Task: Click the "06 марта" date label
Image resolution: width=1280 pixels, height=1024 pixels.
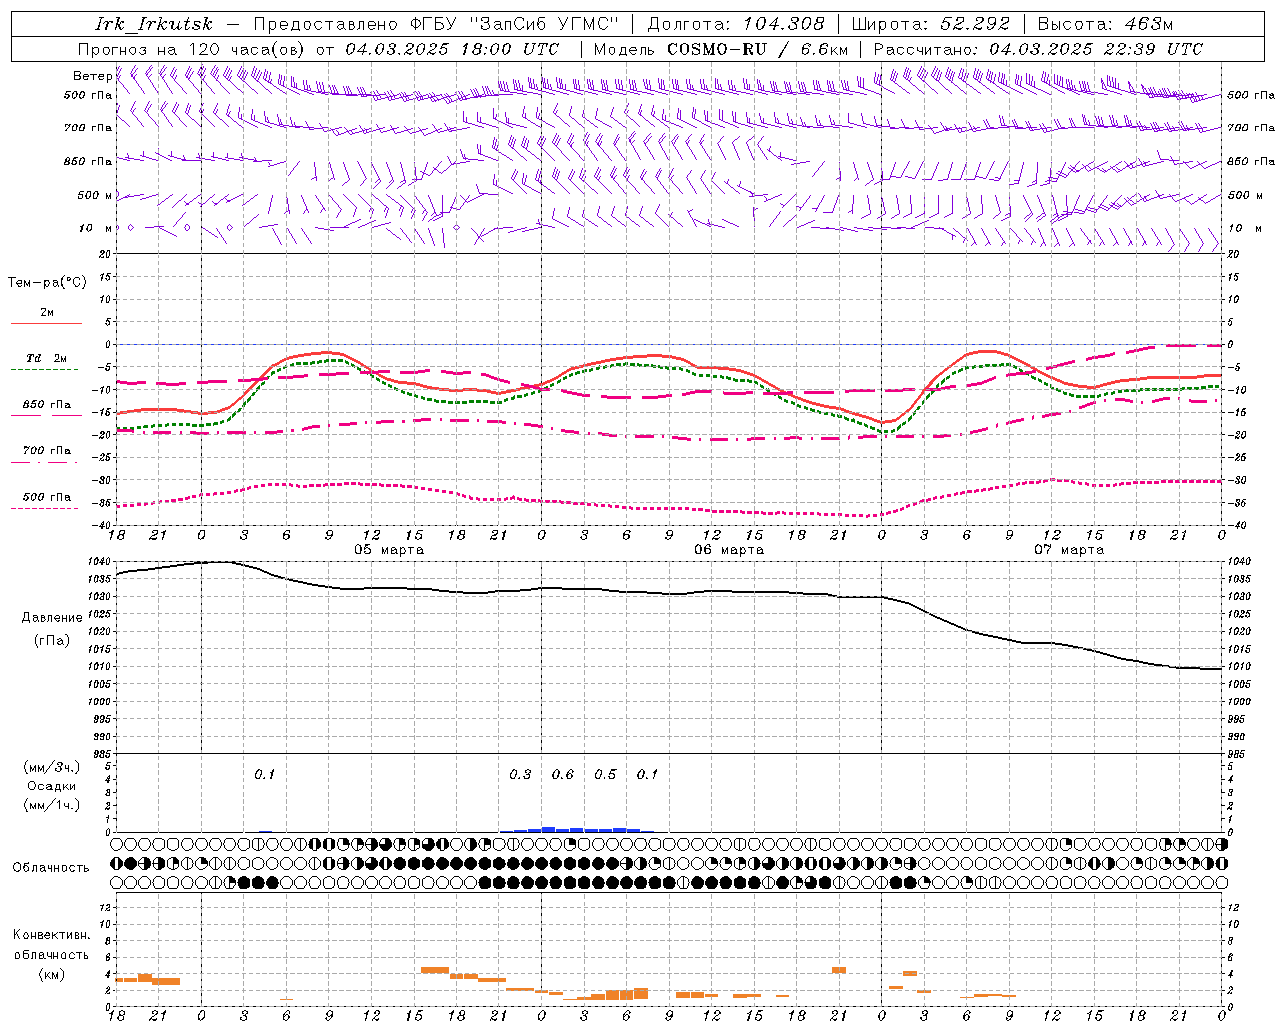Action: 729,550
